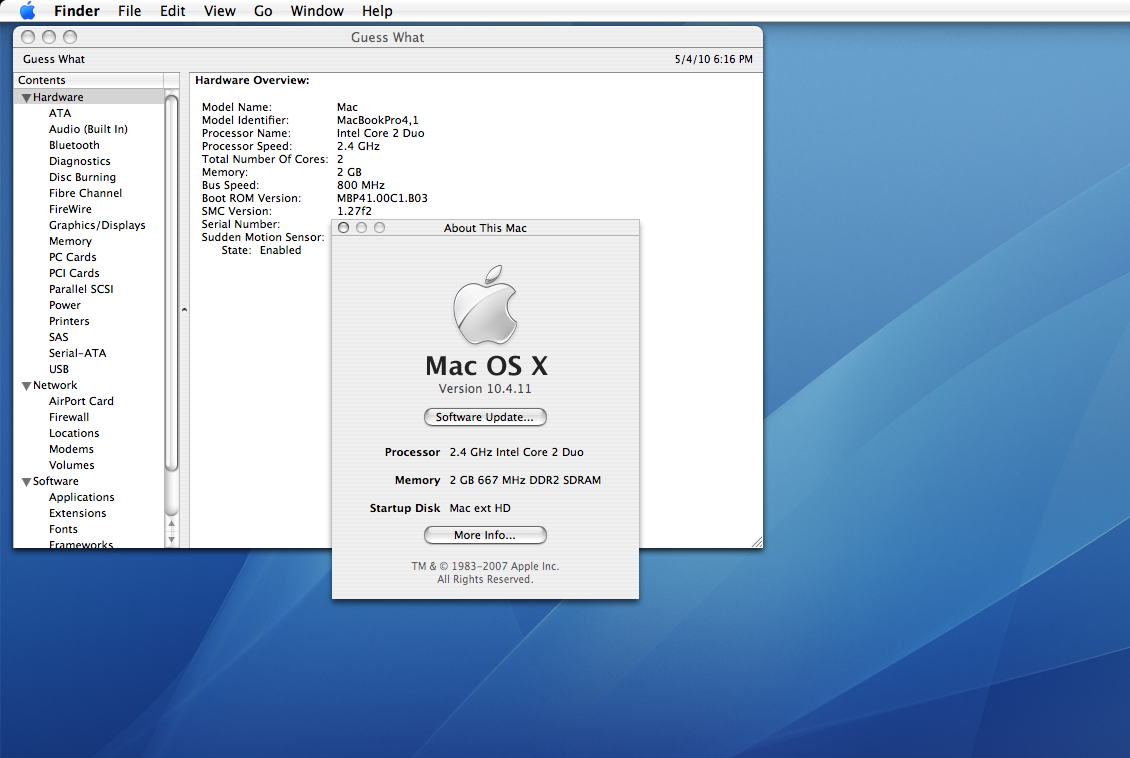The height and width of the screenshot is (758, 1130).
Task: Collapse the Network disclosure triangle
Action: point(26,386)
